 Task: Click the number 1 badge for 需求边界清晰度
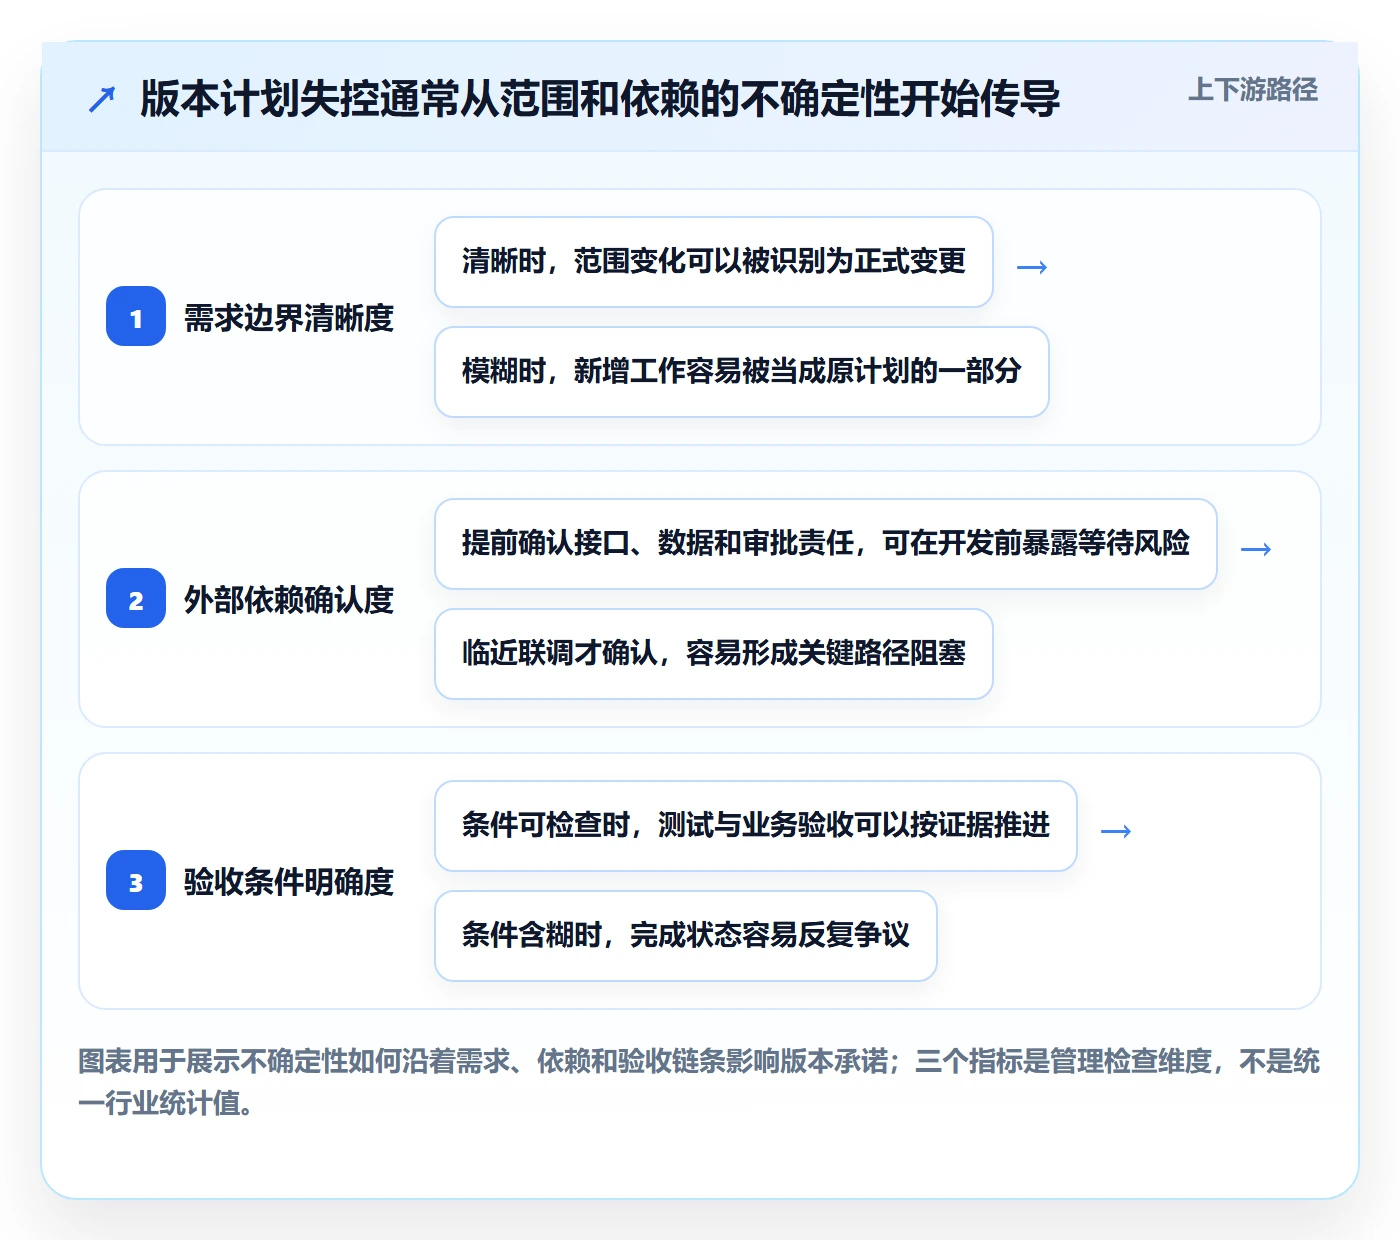(x=136, y=317)
